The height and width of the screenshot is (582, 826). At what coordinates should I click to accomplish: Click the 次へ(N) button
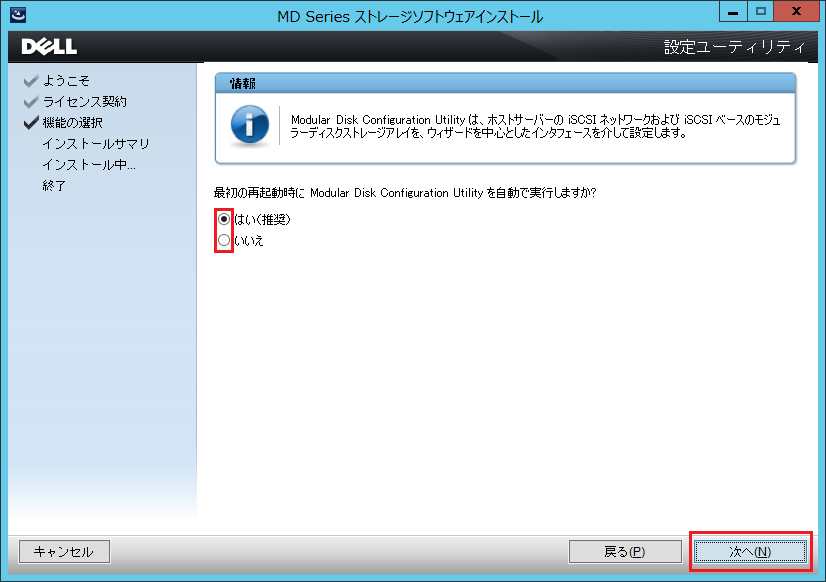tap(750, 551)
